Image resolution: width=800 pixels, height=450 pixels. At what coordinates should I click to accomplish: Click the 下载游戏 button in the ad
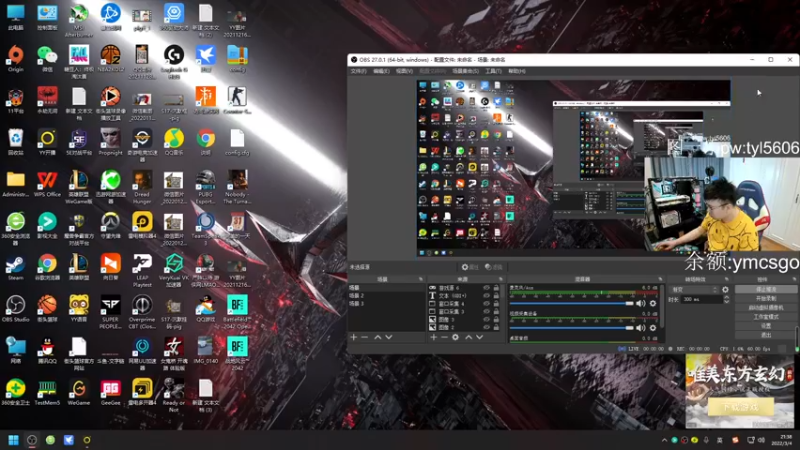[x=741, y=407]
